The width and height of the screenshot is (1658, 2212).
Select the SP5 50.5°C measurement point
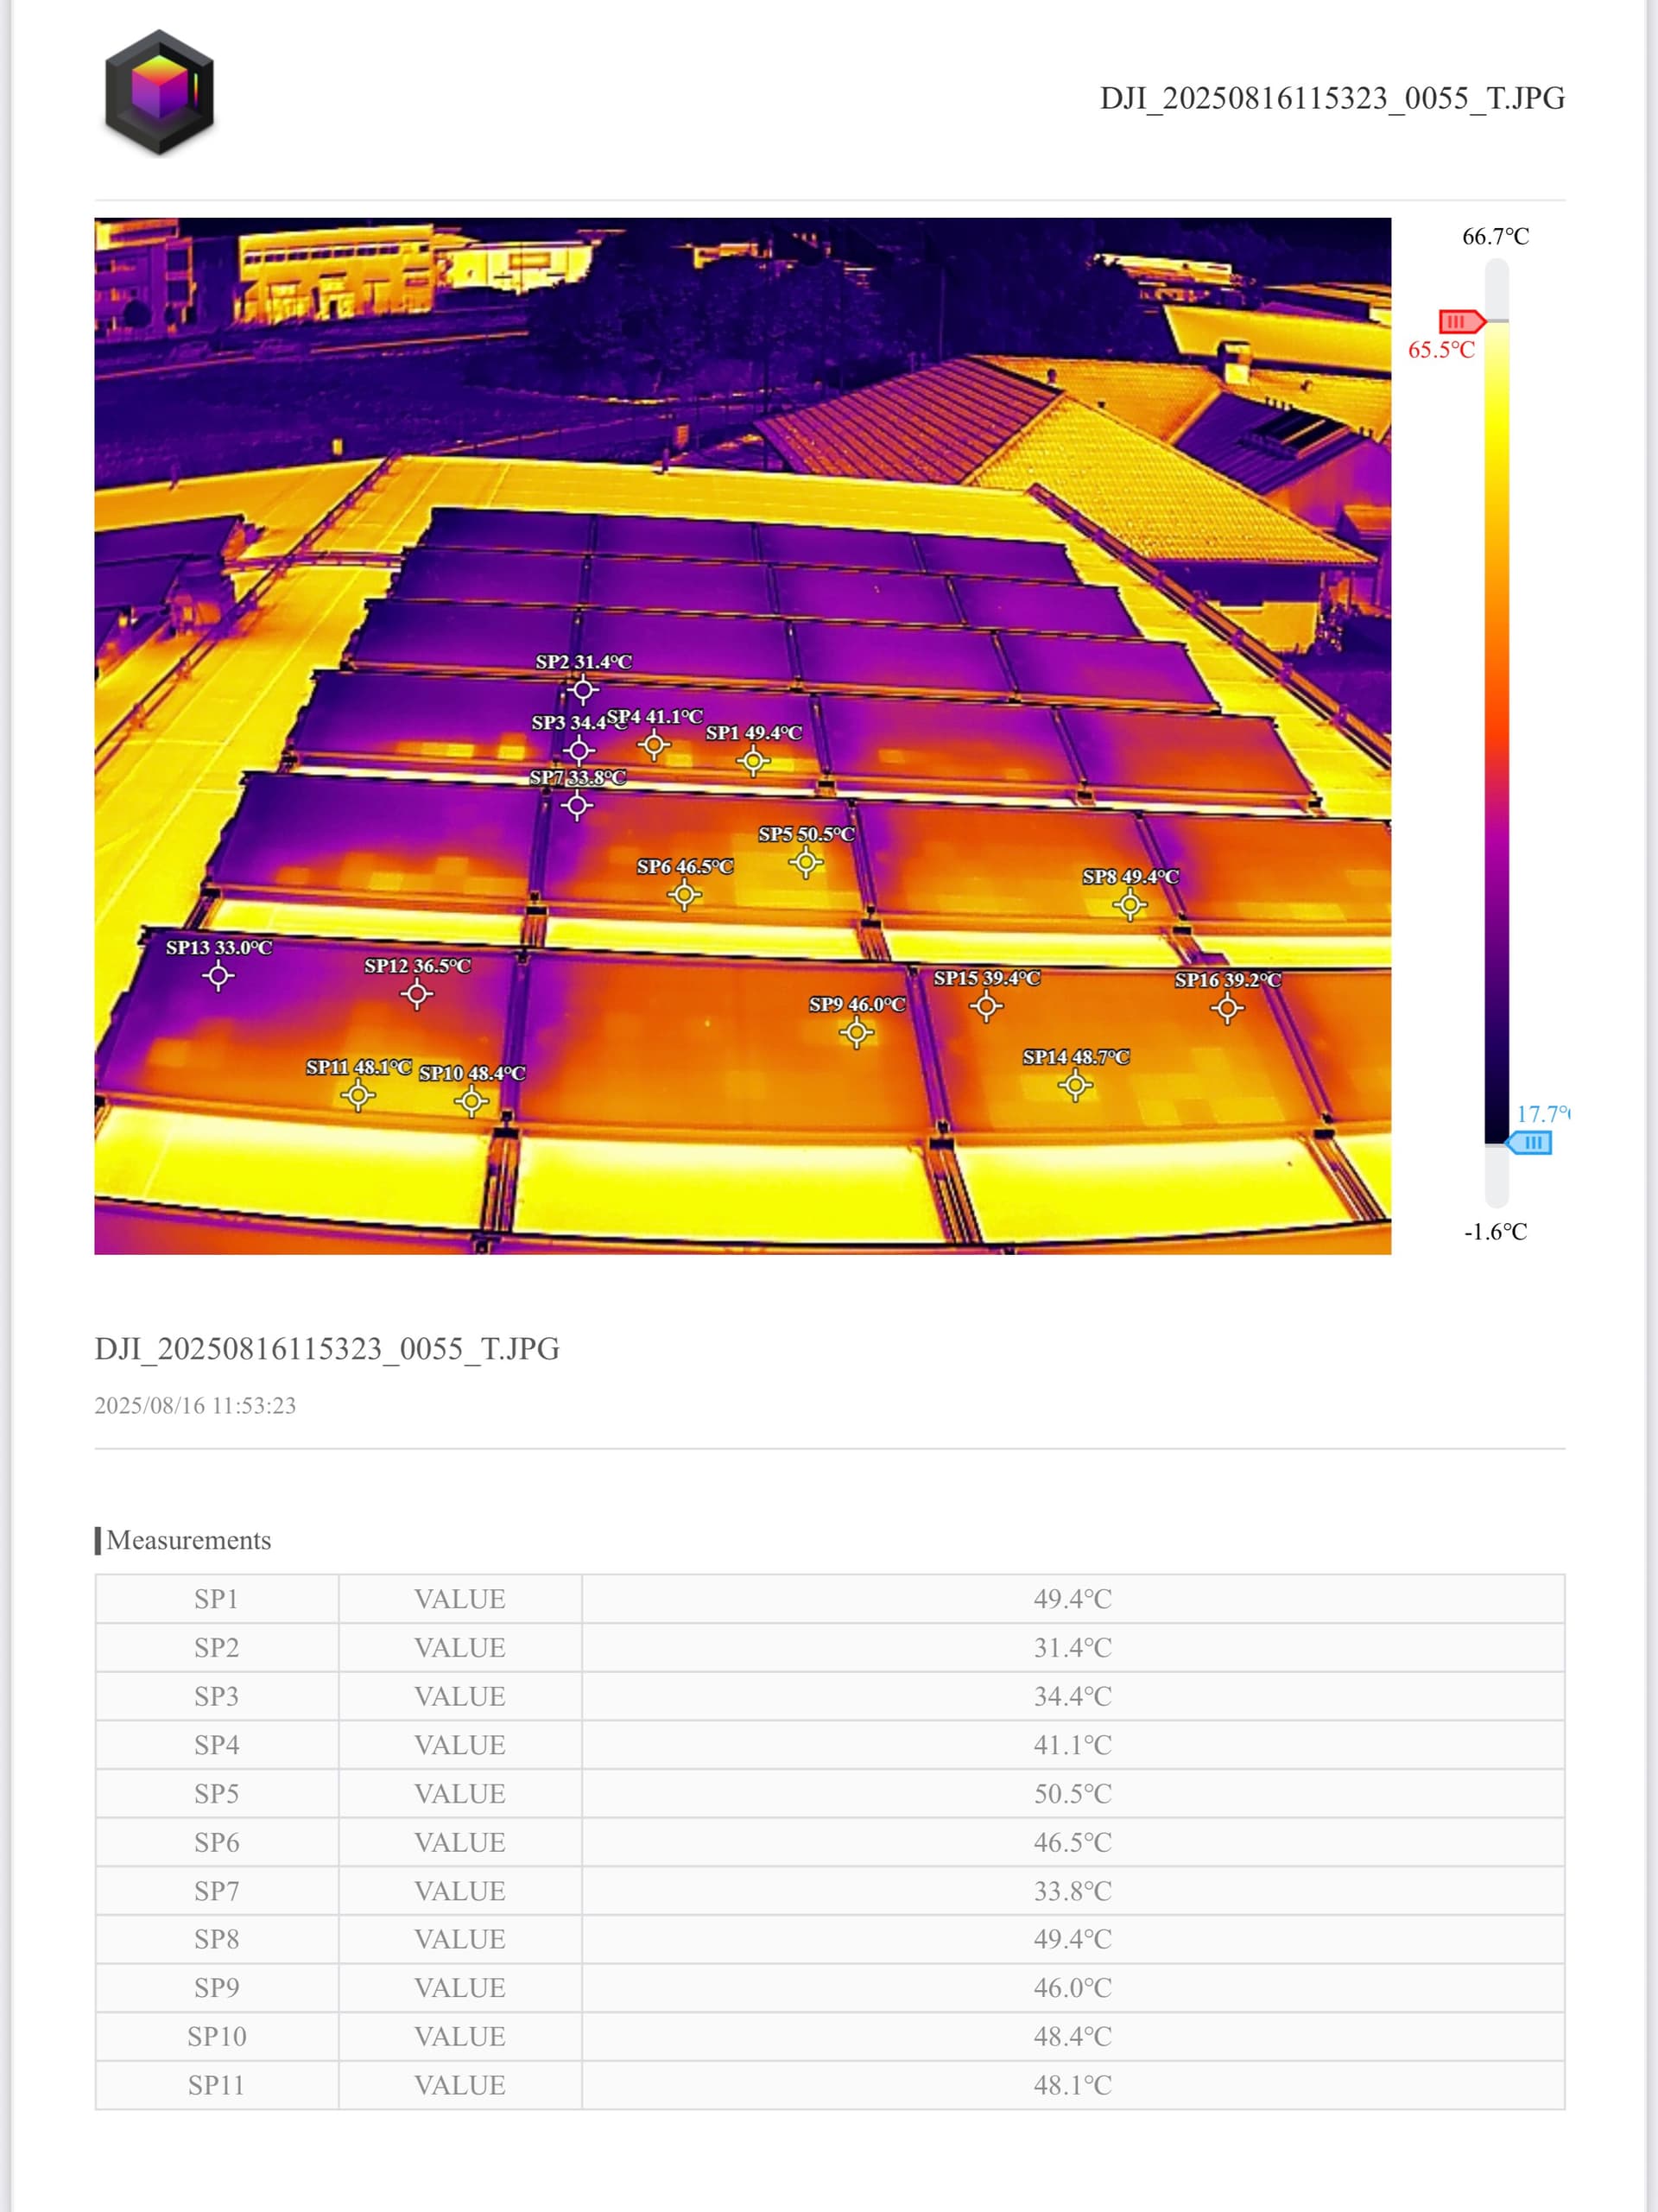(806, 862)
